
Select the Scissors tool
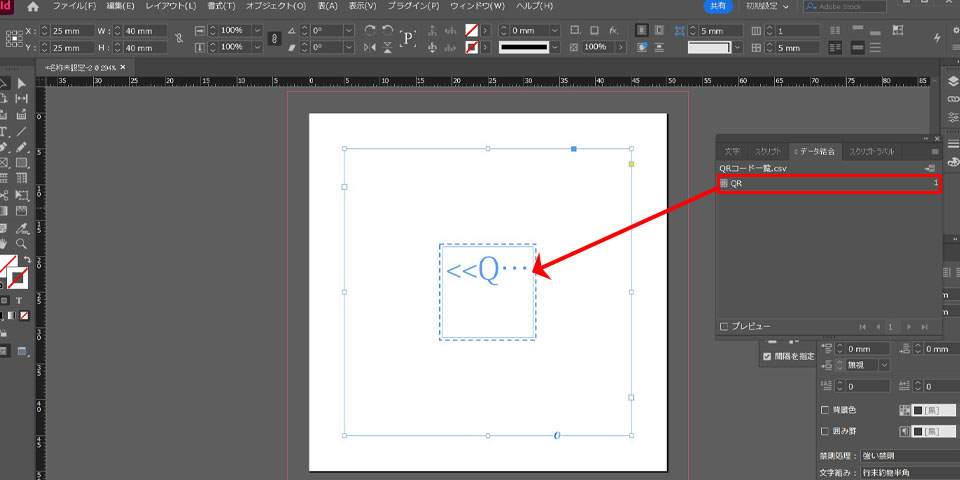pyautogui.click(x=4, y=195)
